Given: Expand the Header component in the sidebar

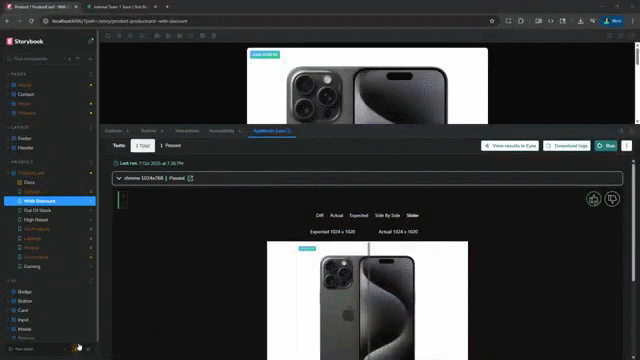Looking at the screenshot, I should point(25,148).
